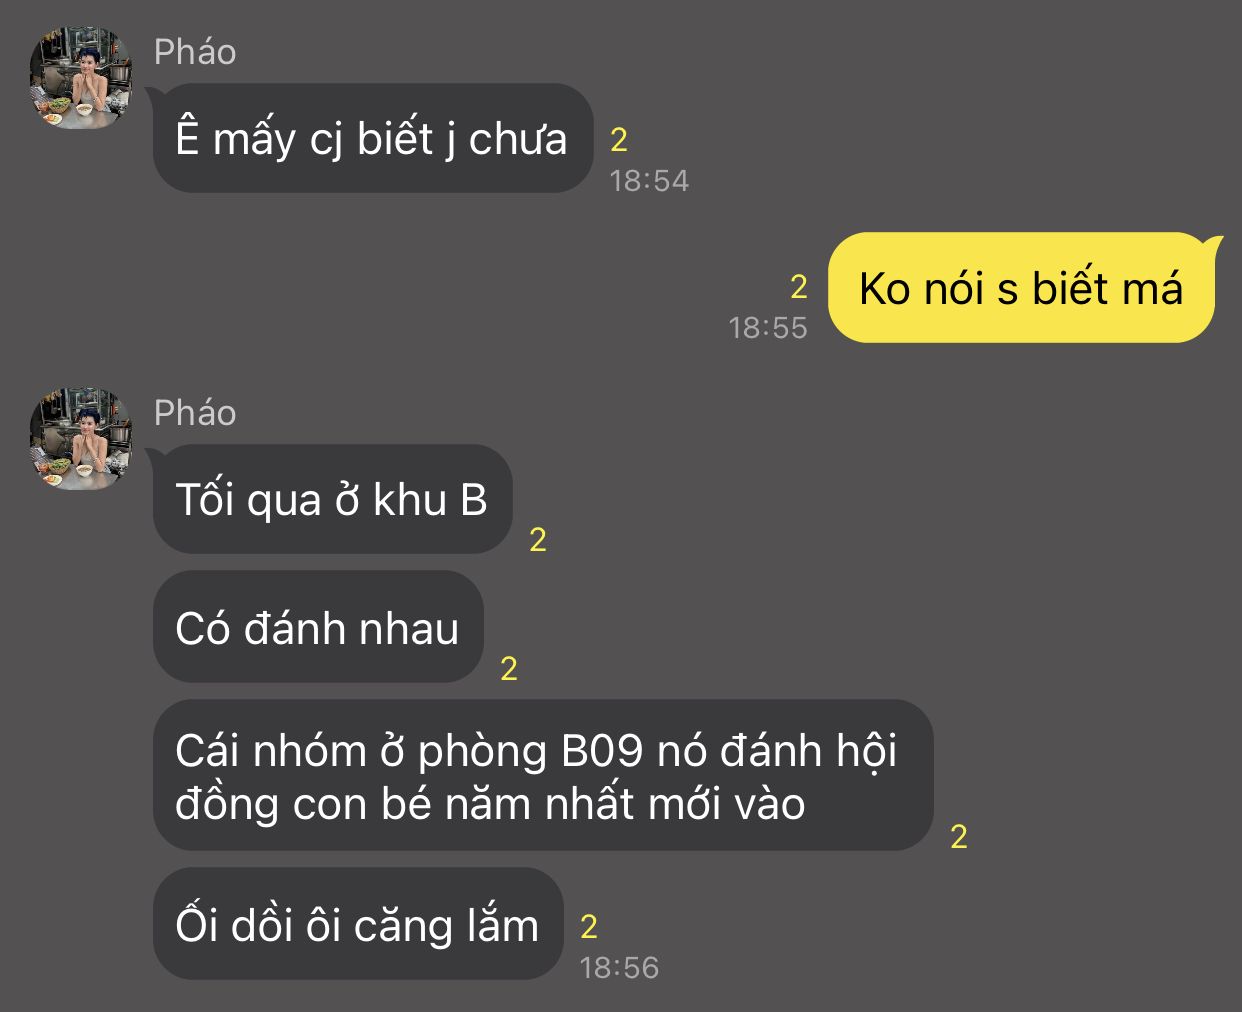The width and height of the screenshot is (1242, 1012).
Task: Tap the long message about phòng B09
Action: [x=542, y=776]
